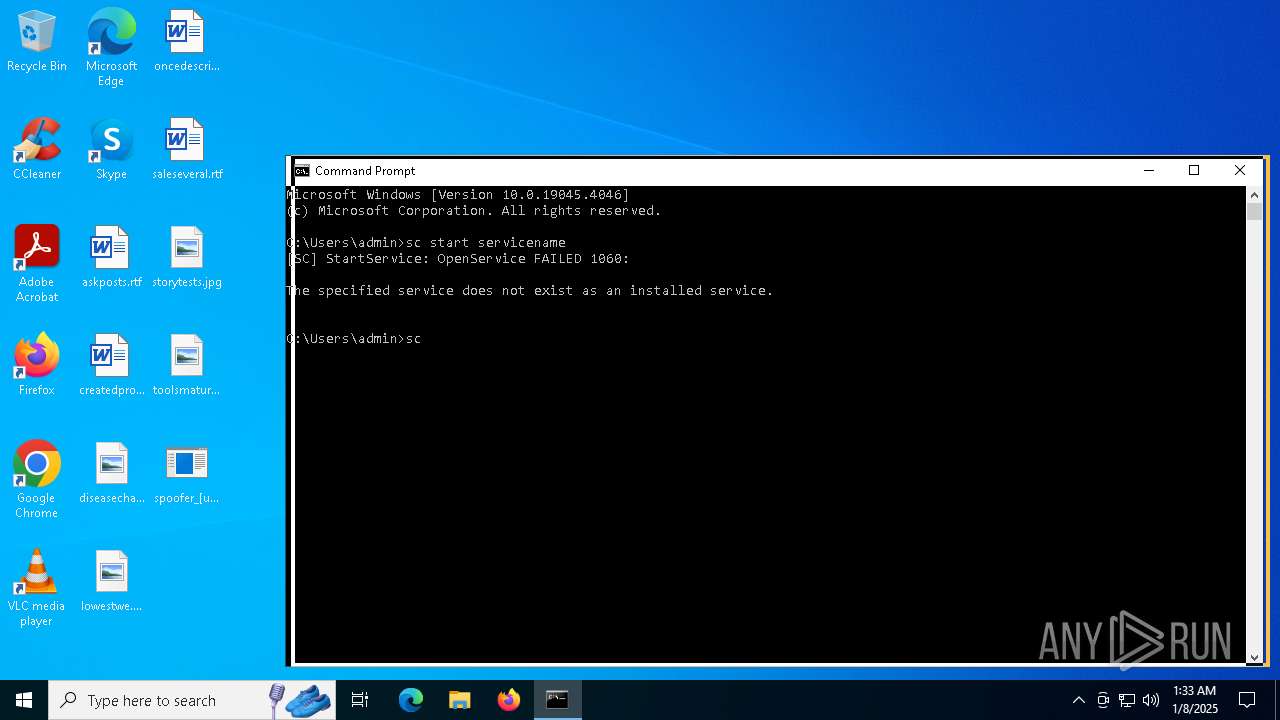Click the current prompt line with 'sc'
This screenshot has height=720, width=1280.
click(355, 339)
